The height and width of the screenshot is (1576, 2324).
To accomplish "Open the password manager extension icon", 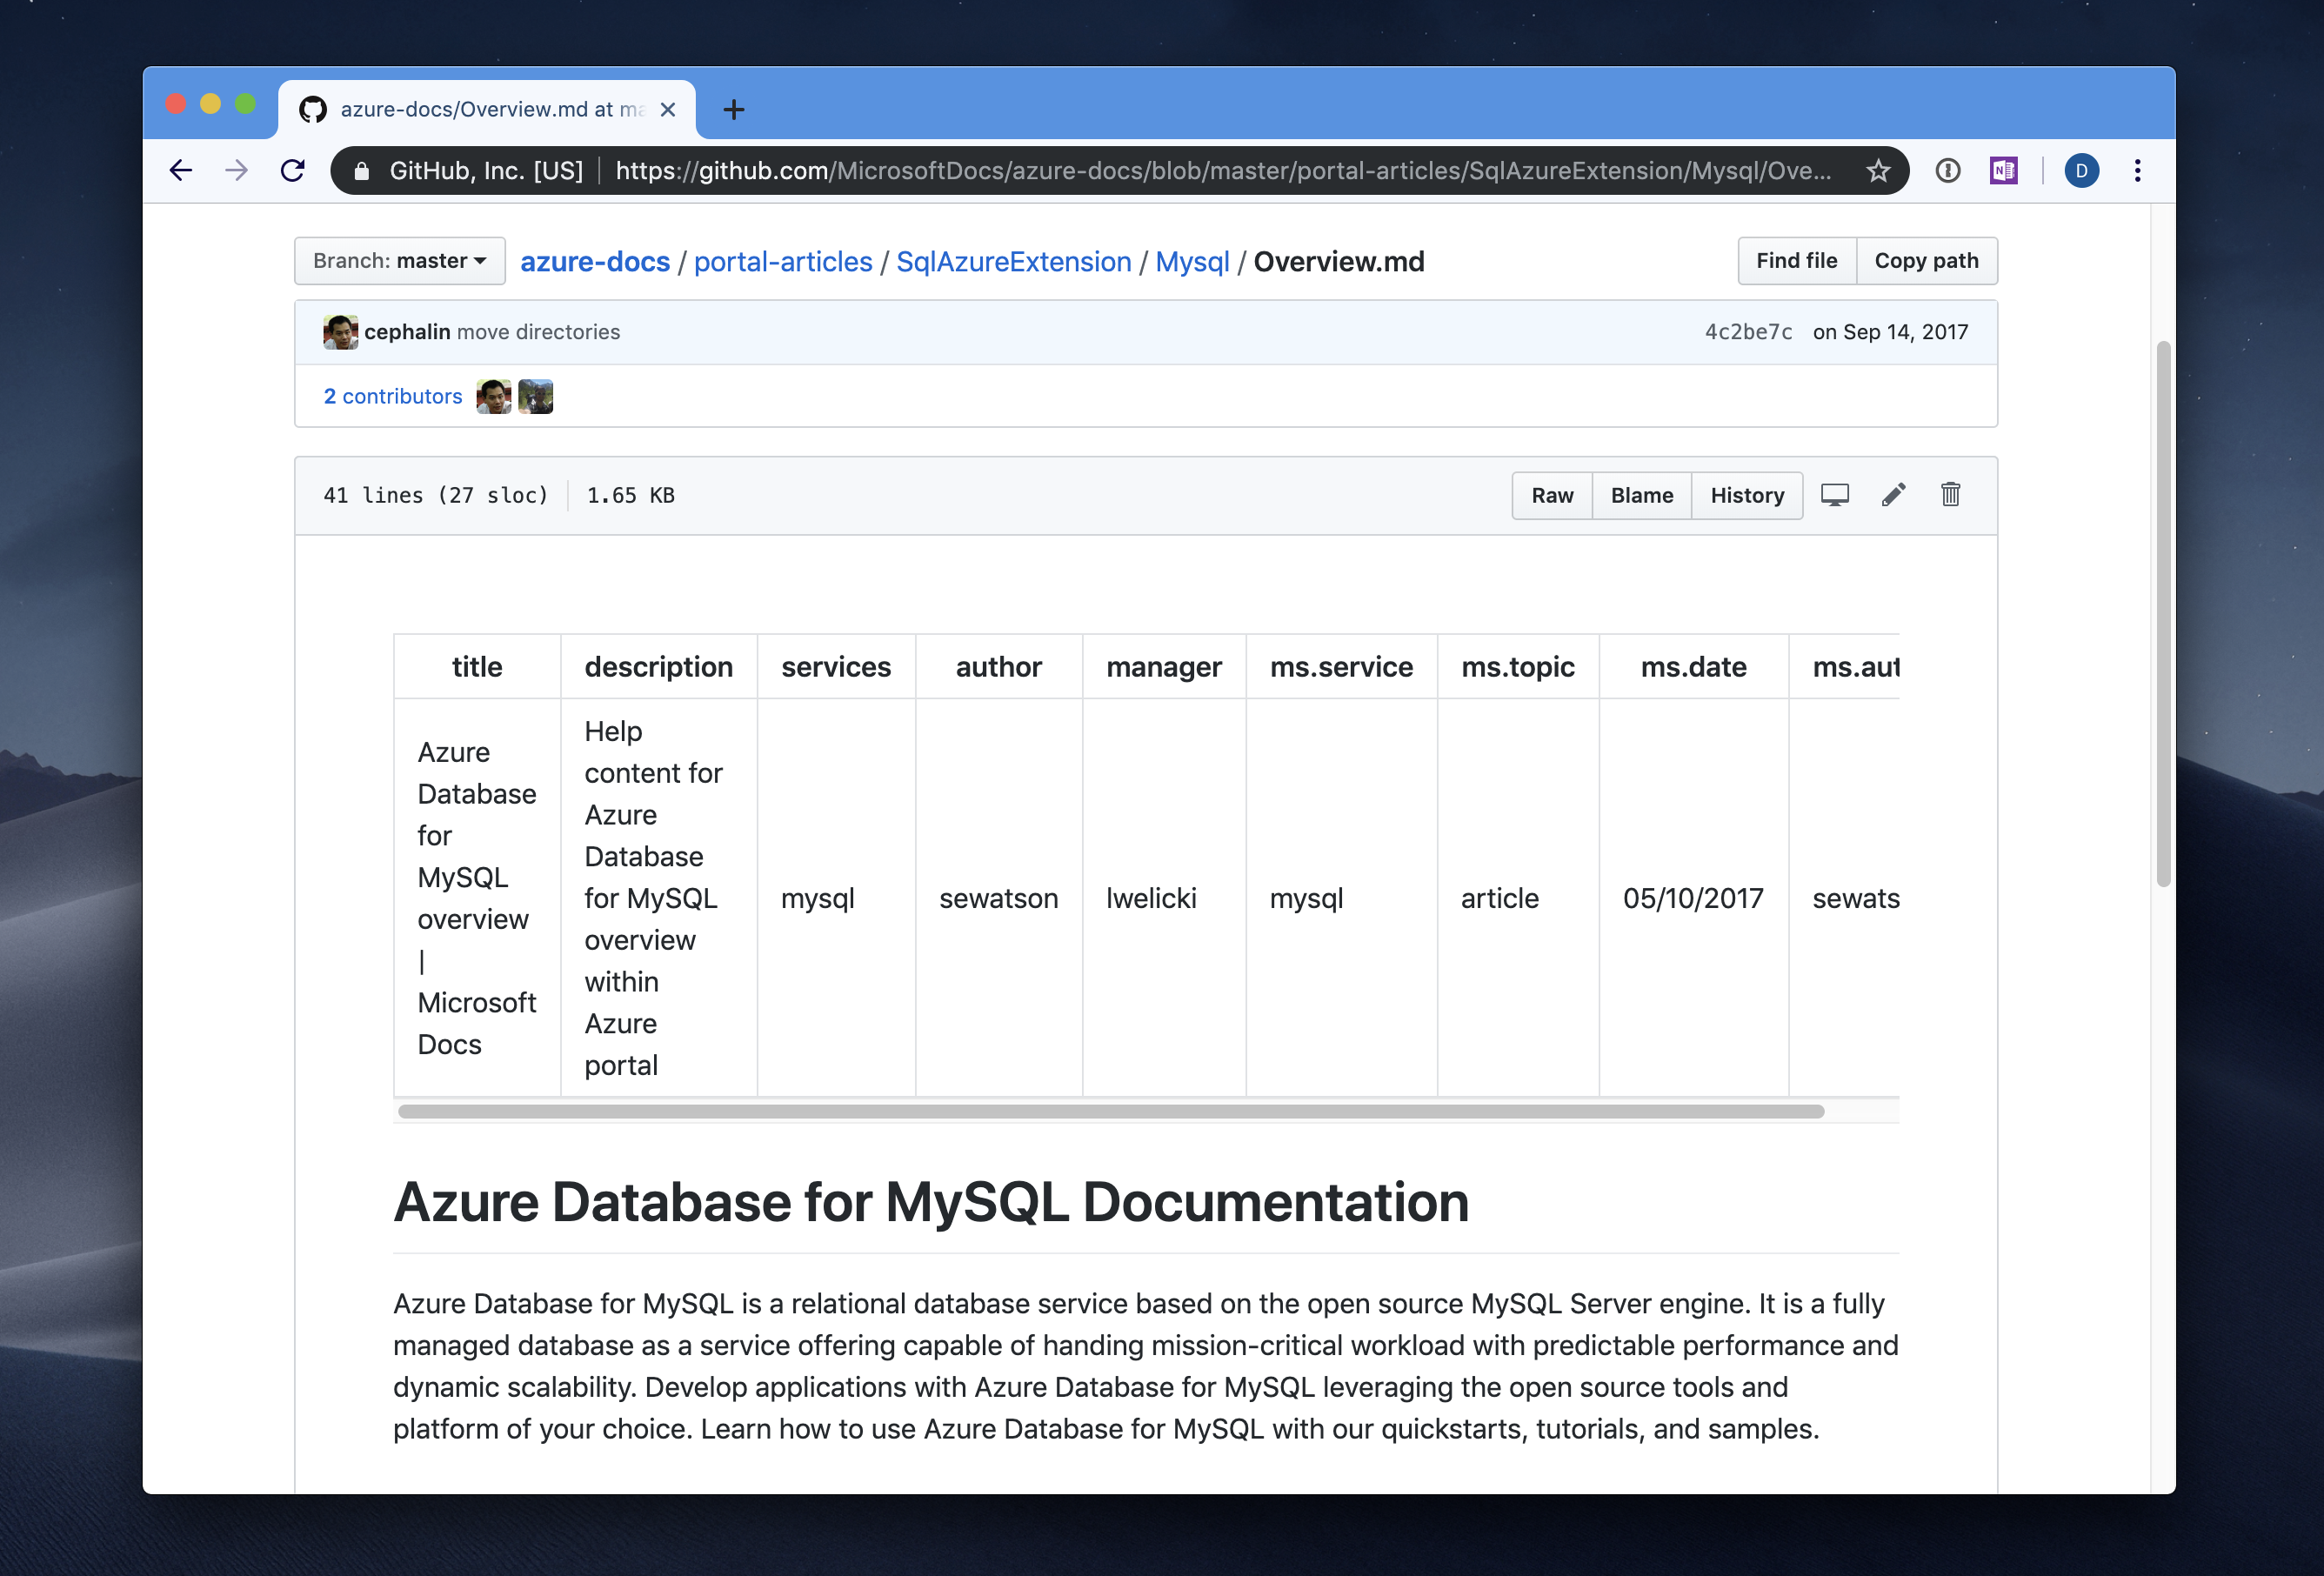I will (x=1947, y=170).
